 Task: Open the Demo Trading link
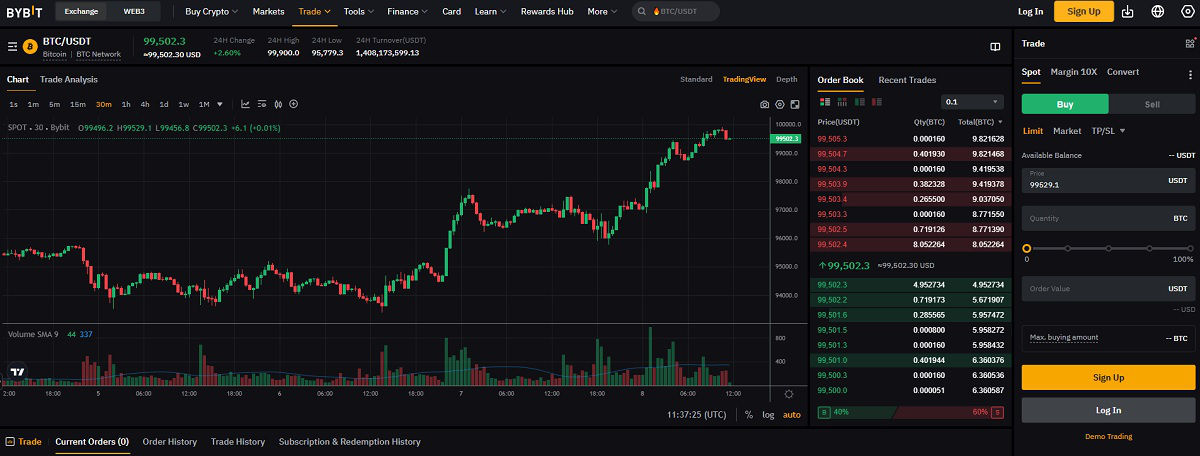[1108, 437]
